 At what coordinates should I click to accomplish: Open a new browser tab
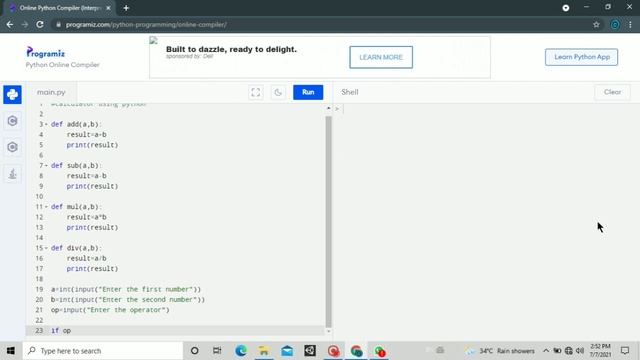[126, 8]
